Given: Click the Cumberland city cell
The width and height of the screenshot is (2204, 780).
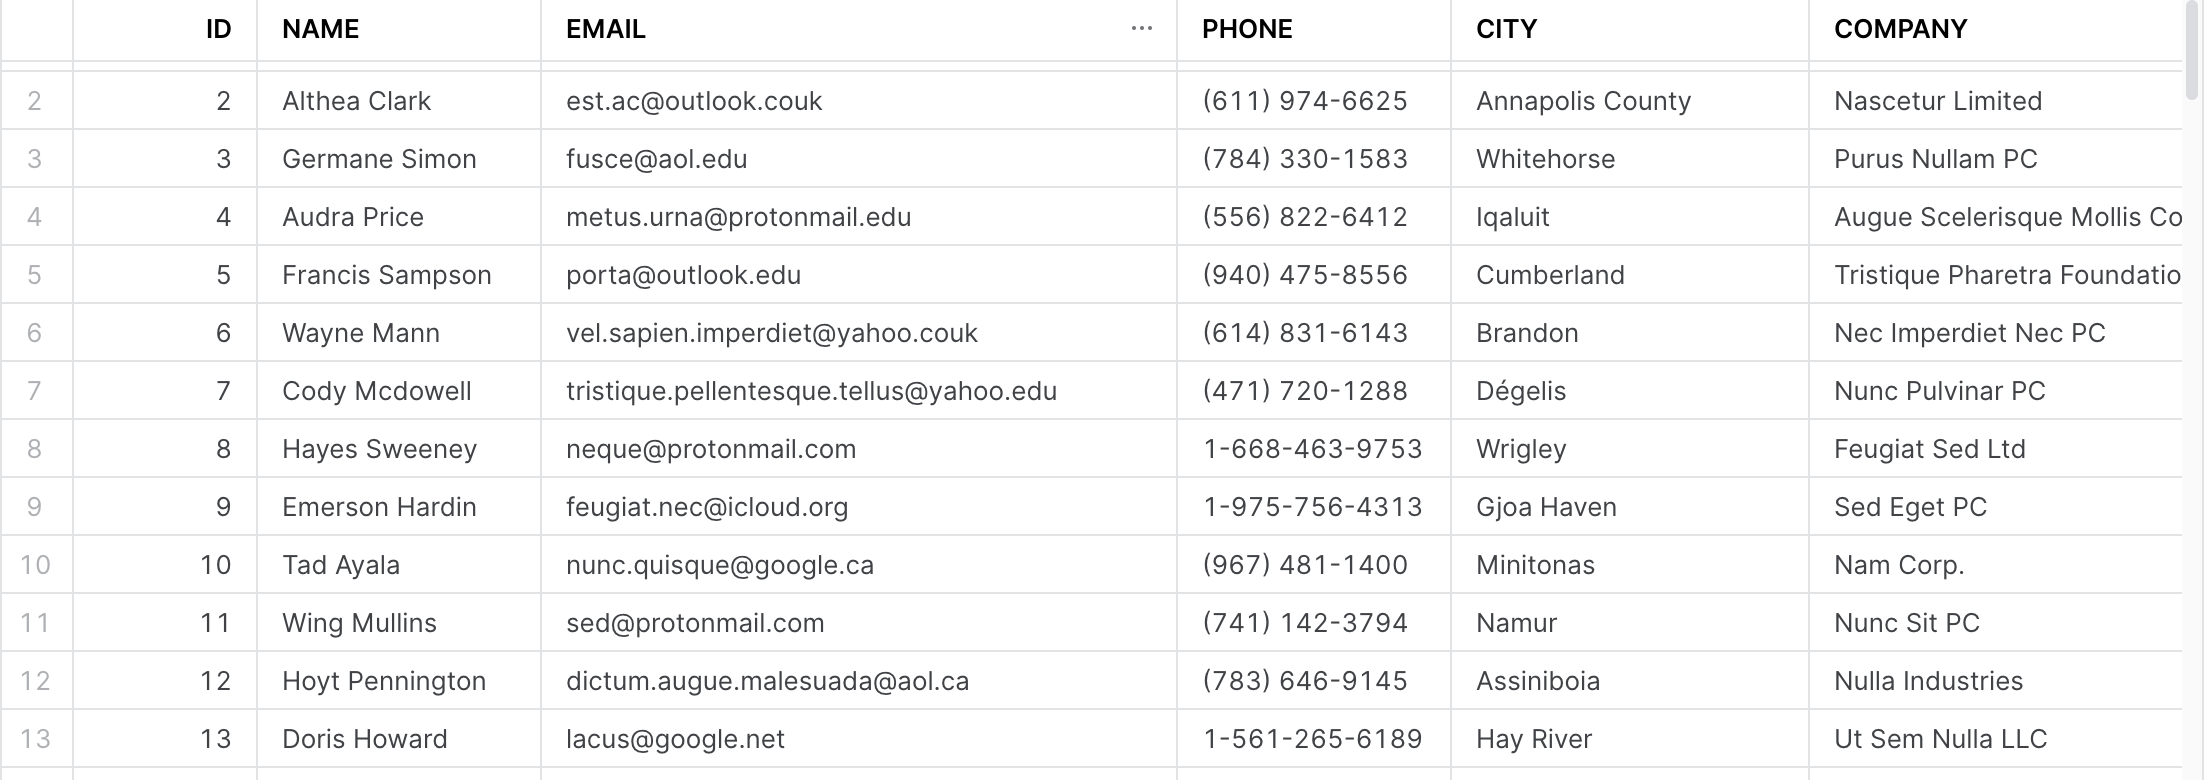Looking at the screenshot, I should click(x=1630, y=275).
